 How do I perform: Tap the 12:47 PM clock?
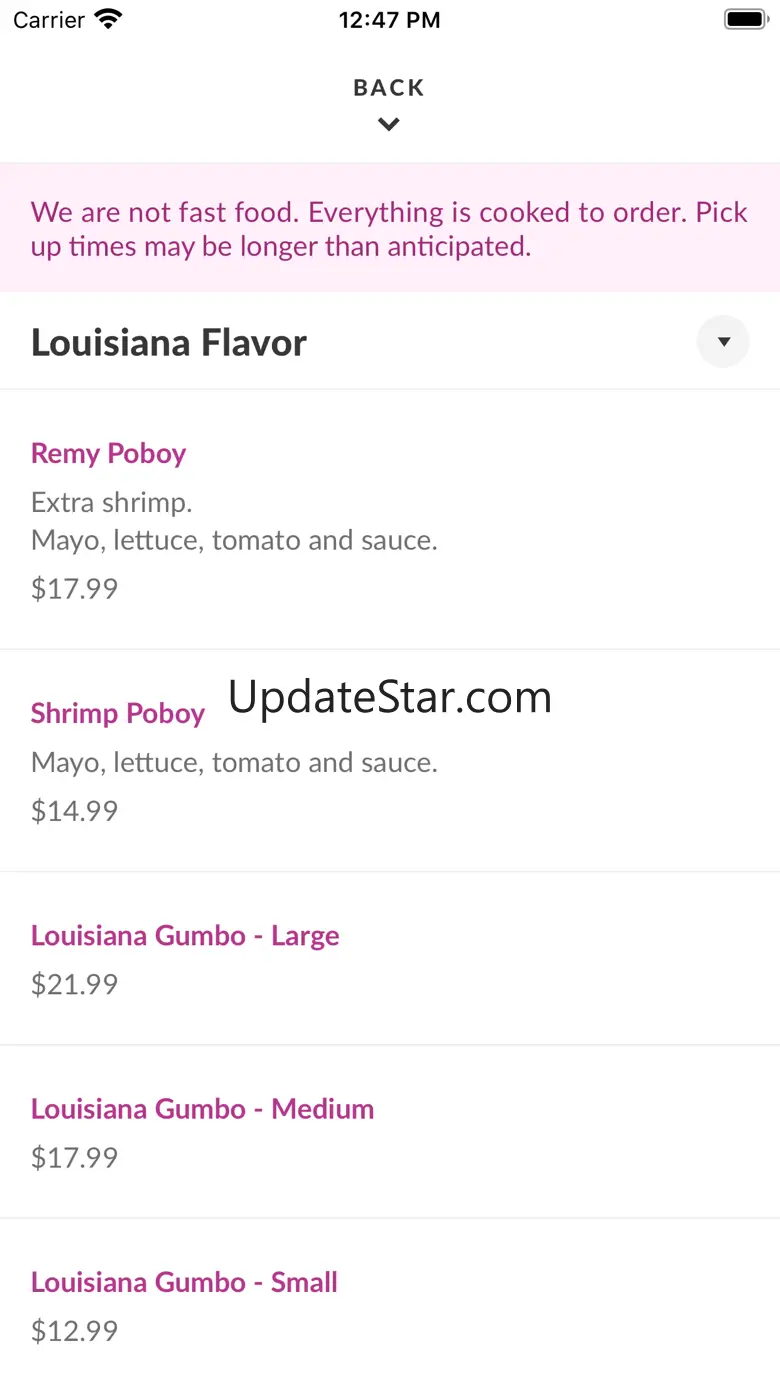pyautogui.click(x=389, y=20)
